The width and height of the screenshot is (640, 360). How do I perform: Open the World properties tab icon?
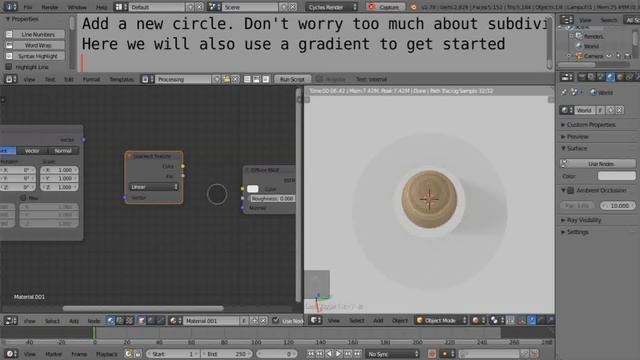611,77
